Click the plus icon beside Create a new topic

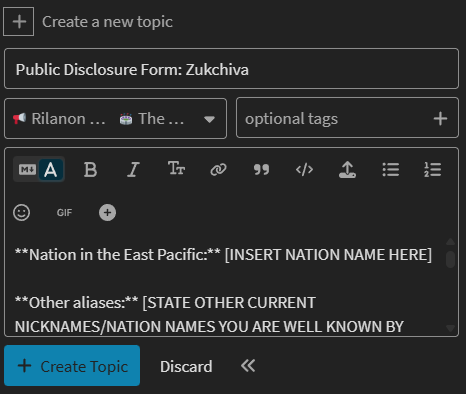coord(19,22)
